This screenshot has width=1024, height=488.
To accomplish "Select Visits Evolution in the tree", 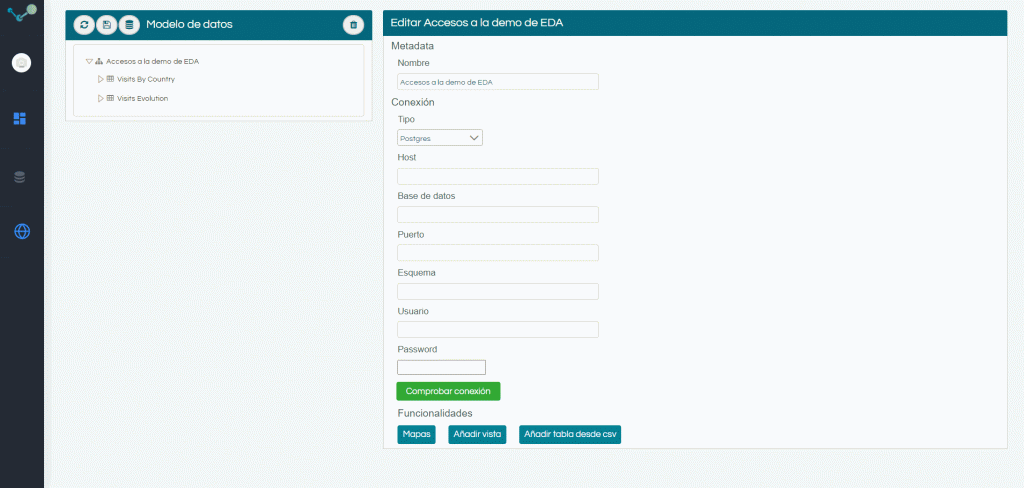I will pos(142,98).
